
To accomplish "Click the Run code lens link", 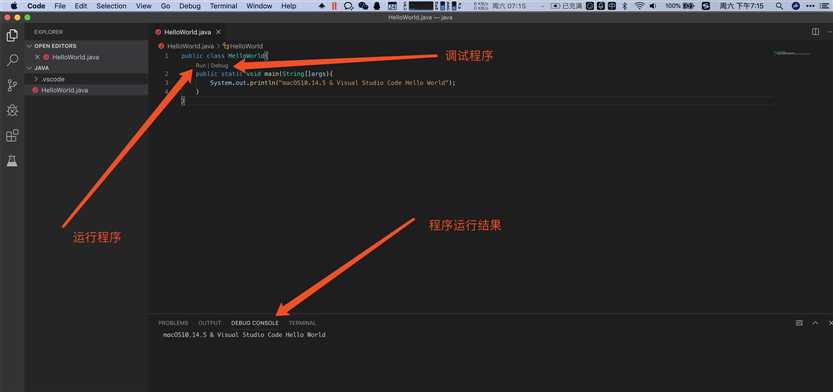I will click(x=201, y=65).
